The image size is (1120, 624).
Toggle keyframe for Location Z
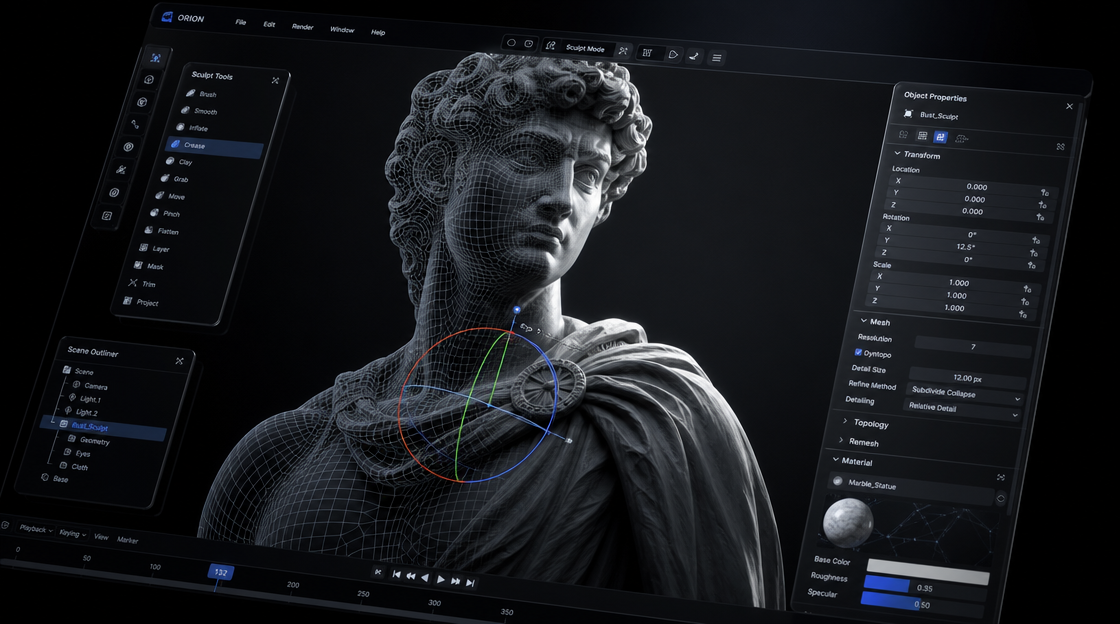click(x=1041, y=217)
